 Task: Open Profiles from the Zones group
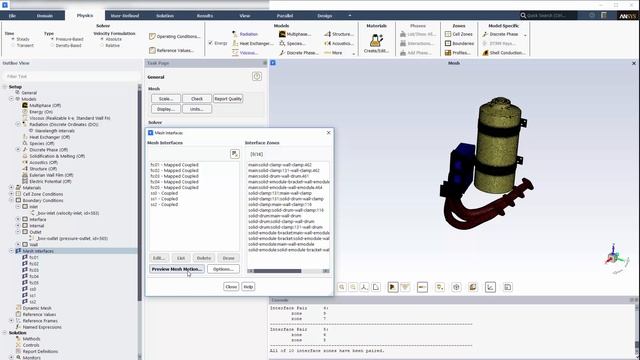click(x=458, y=53)
